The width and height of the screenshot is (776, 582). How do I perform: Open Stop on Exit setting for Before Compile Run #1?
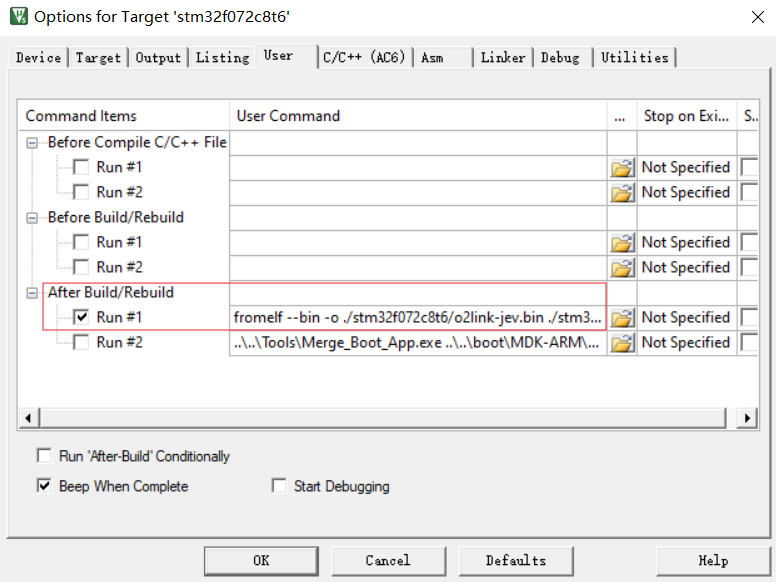686,168
